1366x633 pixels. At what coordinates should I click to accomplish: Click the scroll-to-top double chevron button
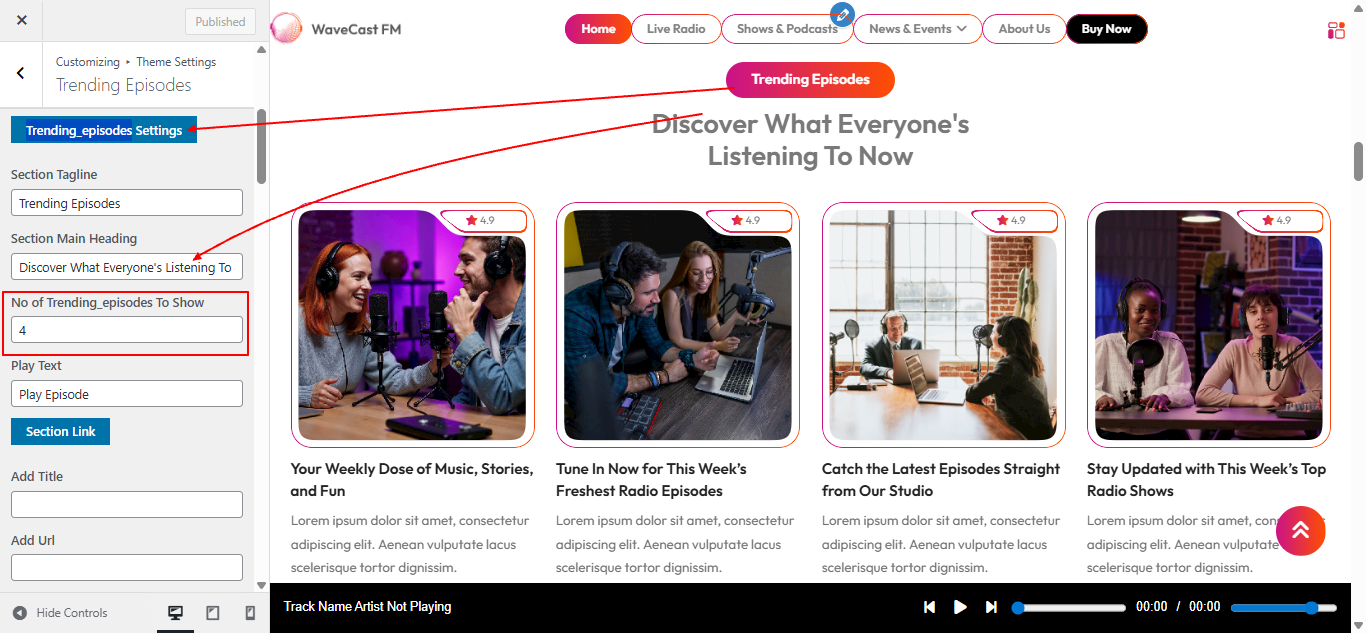point(1300,530)
